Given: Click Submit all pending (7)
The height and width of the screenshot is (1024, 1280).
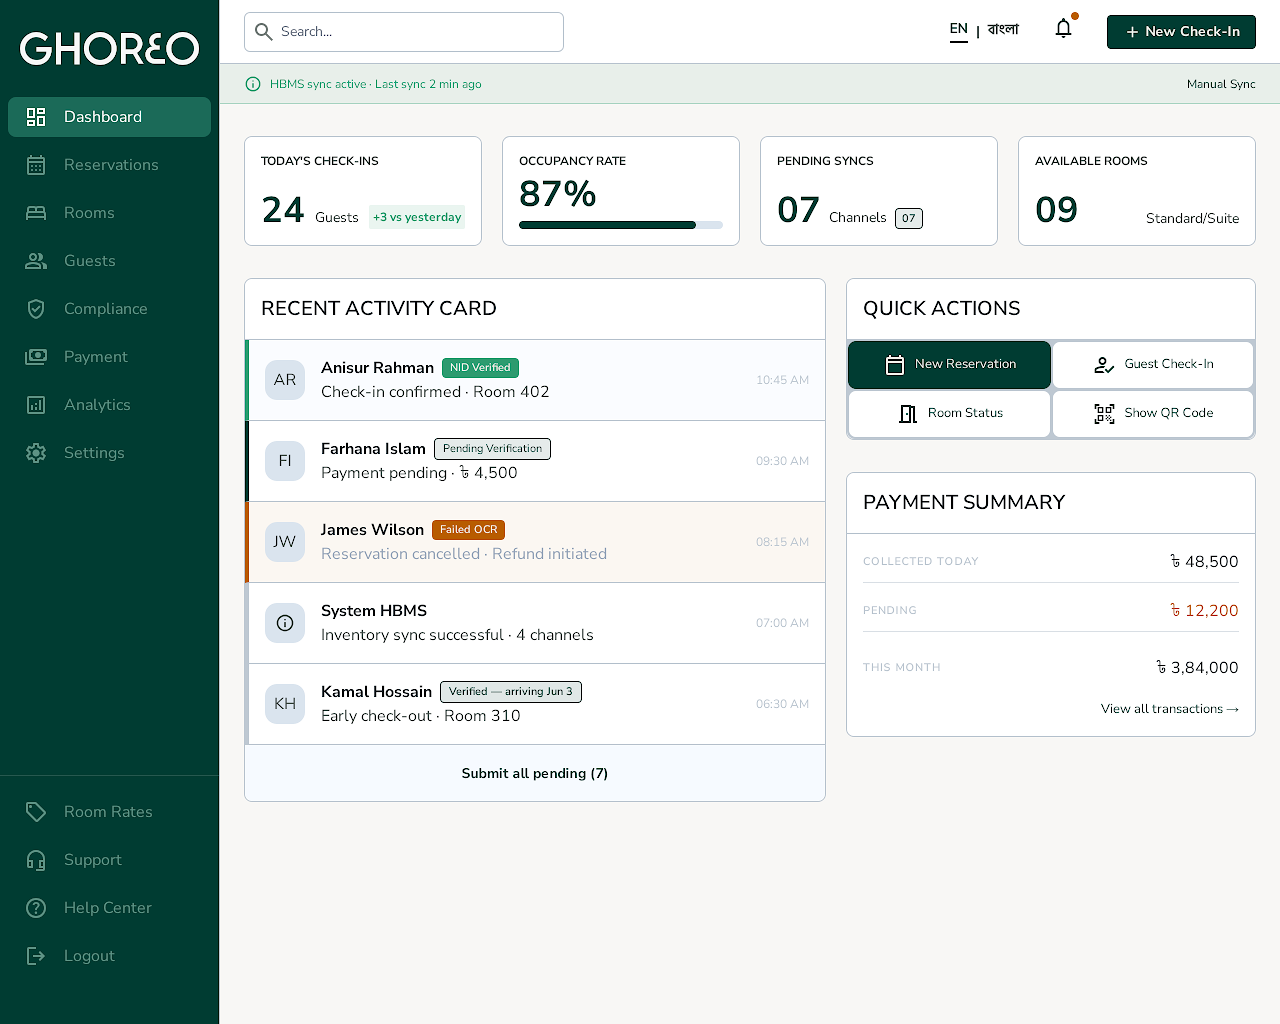Looking at the screenshot, I should click(x=535, y=773).
